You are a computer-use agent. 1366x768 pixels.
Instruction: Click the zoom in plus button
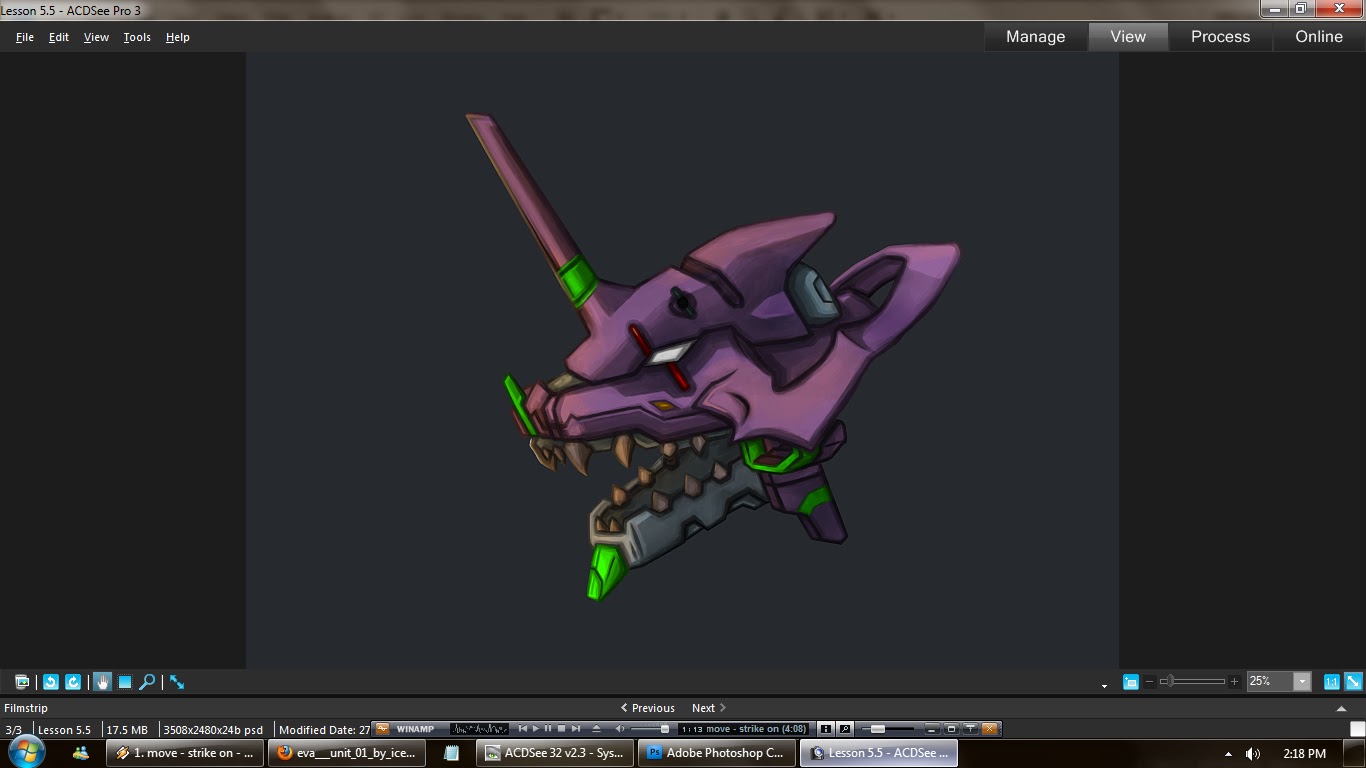(x=1234, y=682)
